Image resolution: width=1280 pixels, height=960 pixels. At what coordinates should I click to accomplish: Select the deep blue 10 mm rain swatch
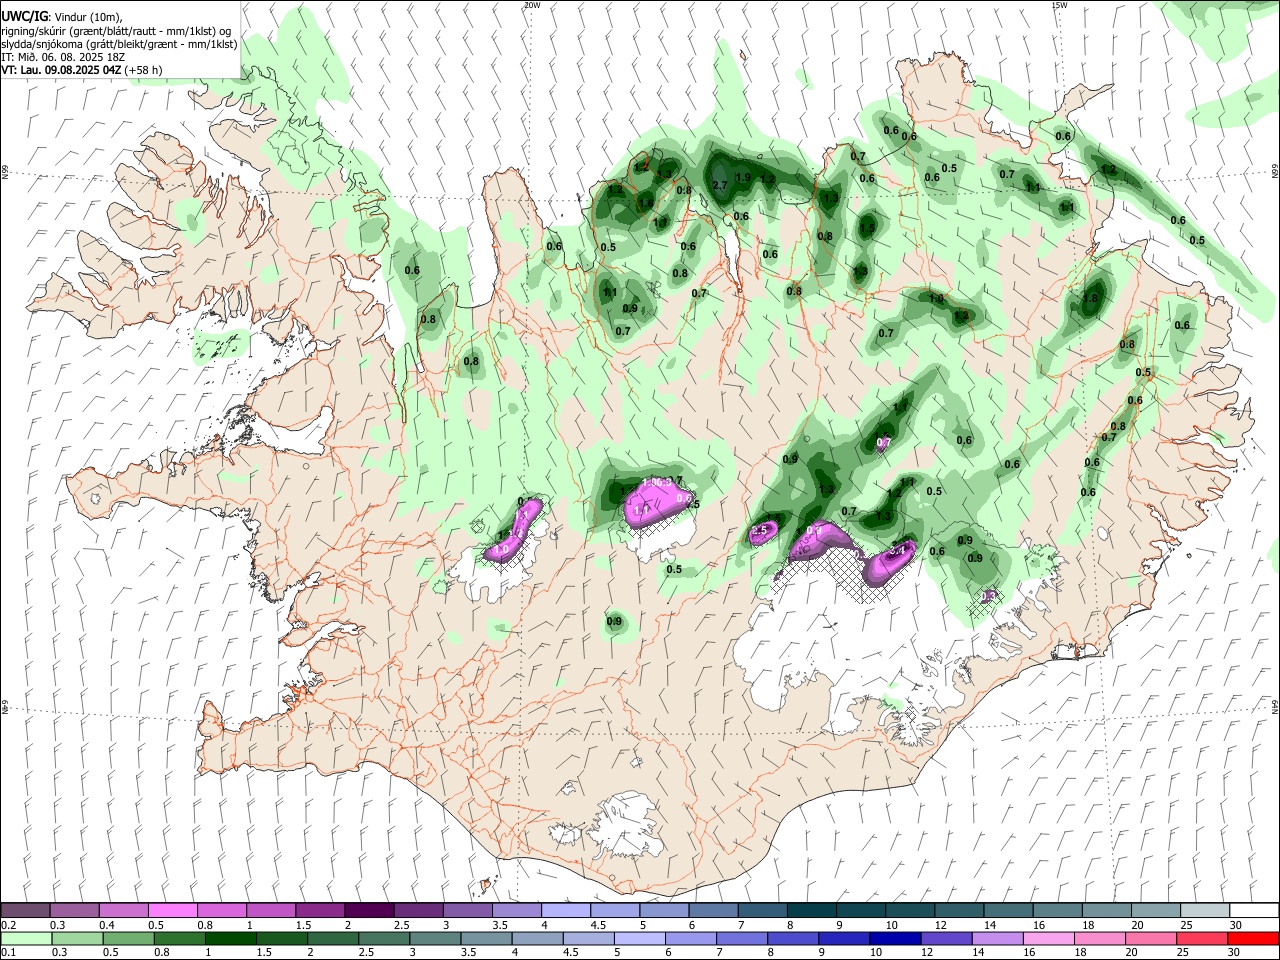click(x=893, y=938)
